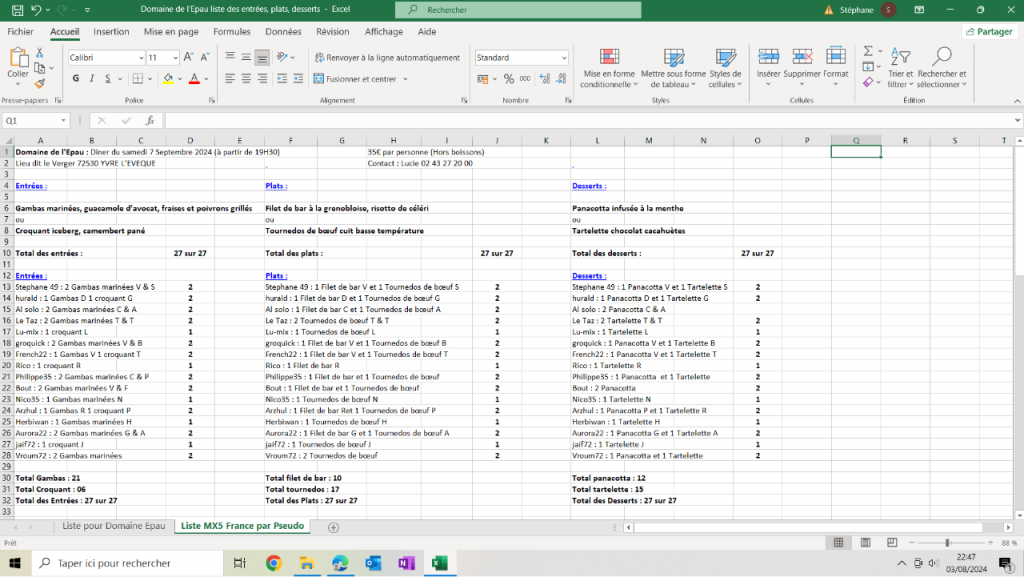Click the AutoSum sigma icon
Viewport: 1024px width, 577px height.
868,51
